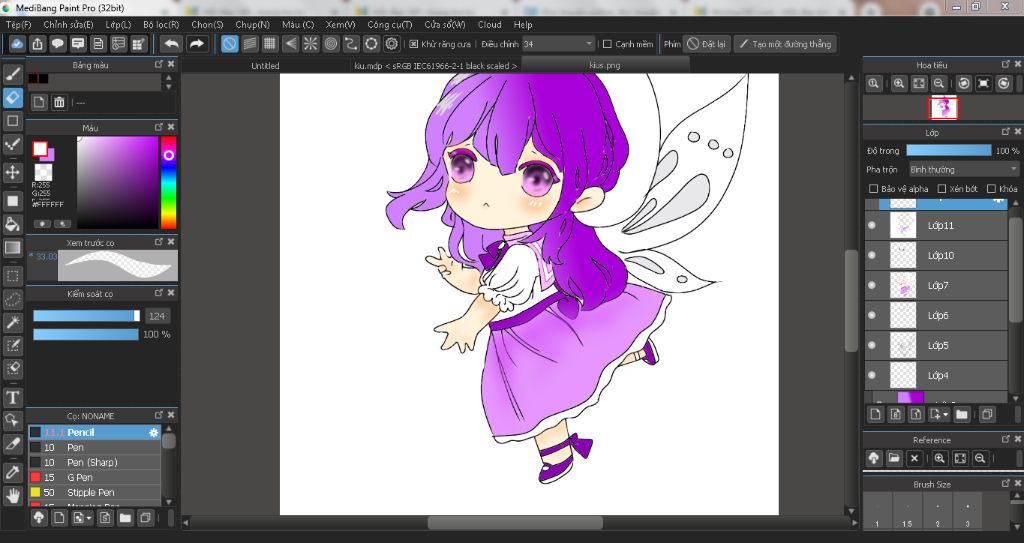Enable the Cạnh mềm checkbox

click(x=607, y=44)
